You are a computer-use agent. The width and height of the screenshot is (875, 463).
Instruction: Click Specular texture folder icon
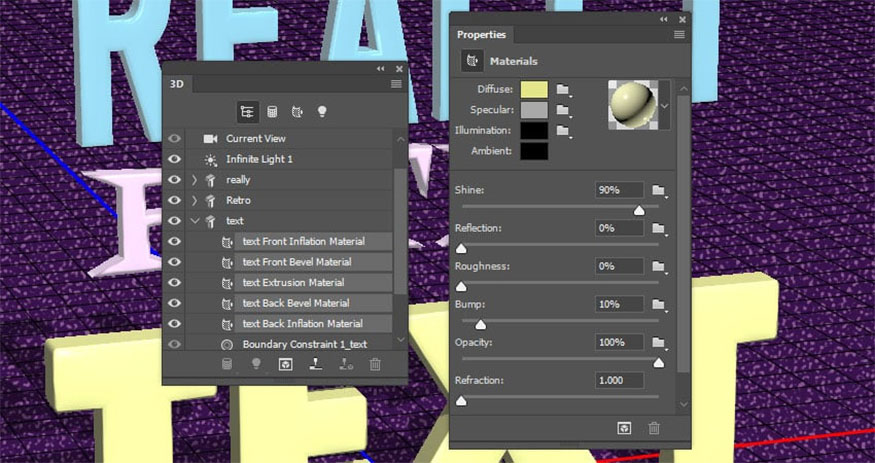click(563, 110)
